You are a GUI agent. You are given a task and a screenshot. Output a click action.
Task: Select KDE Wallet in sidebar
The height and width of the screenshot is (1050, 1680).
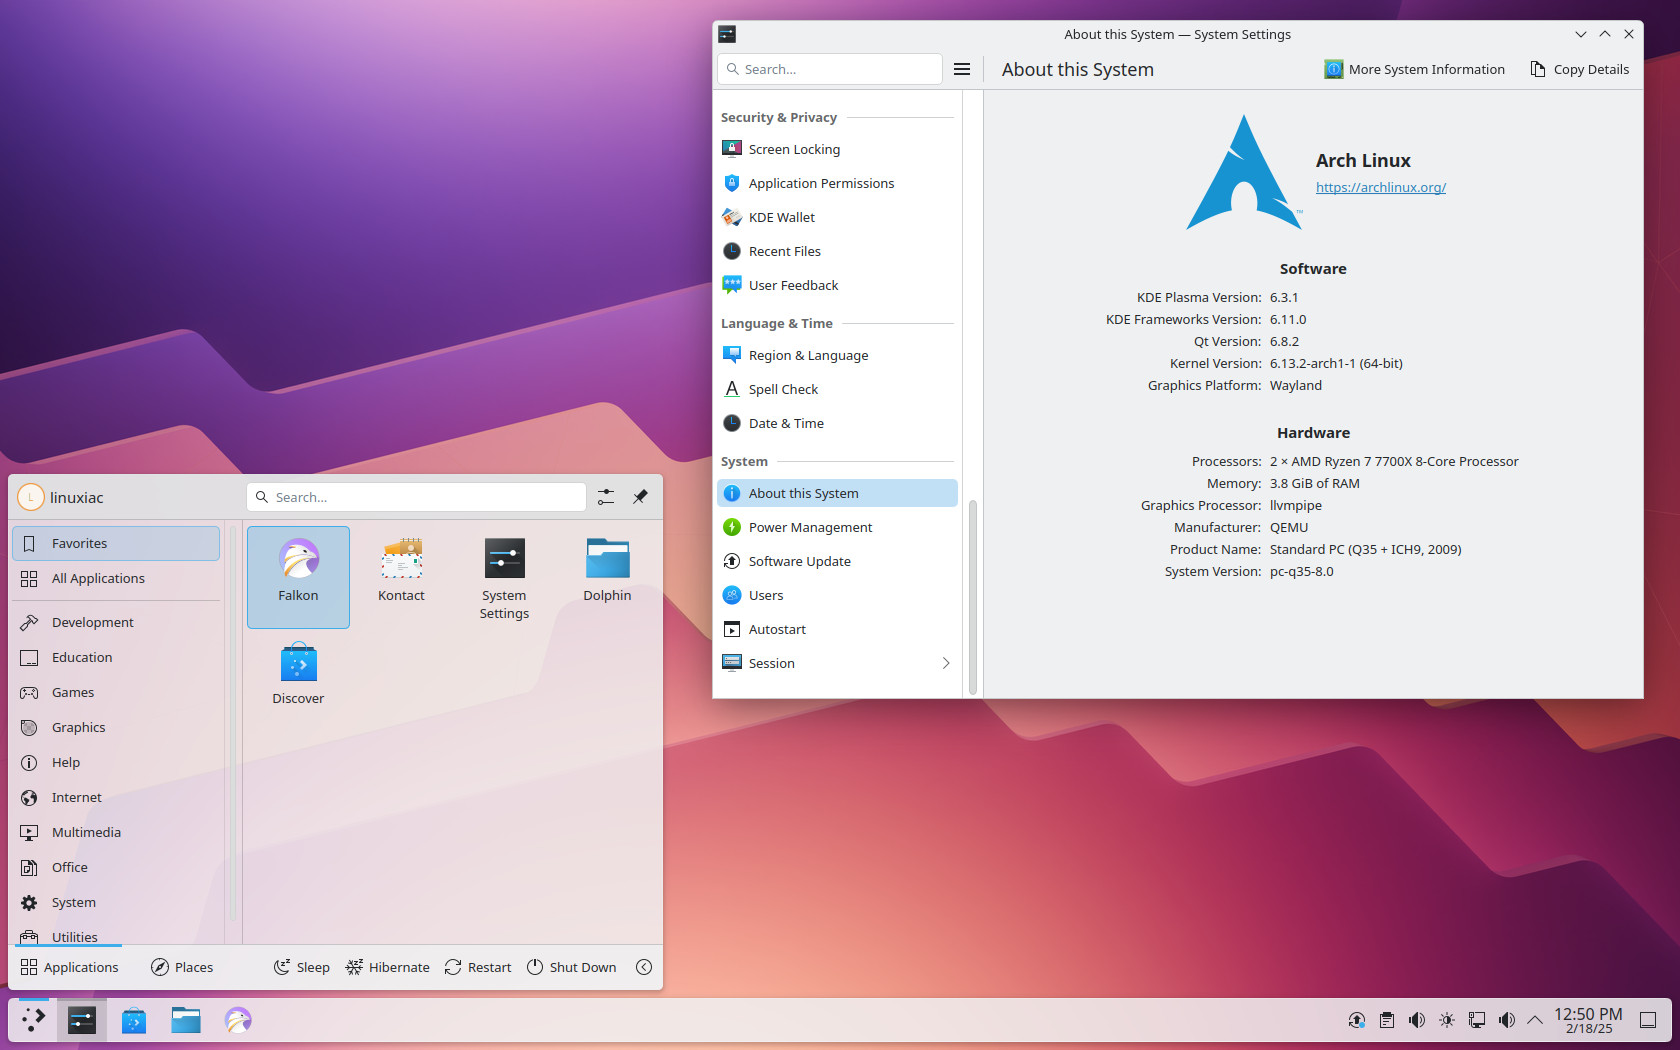point(837,217)
